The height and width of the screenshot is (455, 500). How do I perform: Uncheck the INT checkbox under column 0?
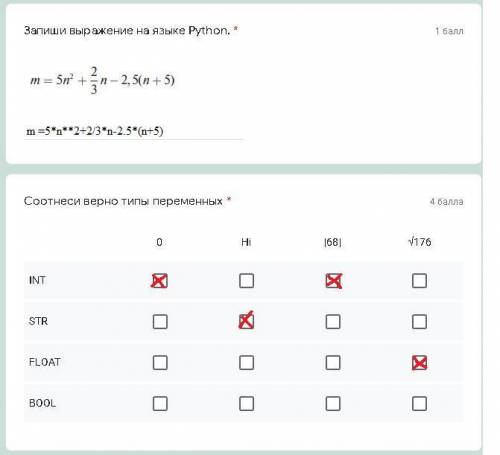(160, 281)
